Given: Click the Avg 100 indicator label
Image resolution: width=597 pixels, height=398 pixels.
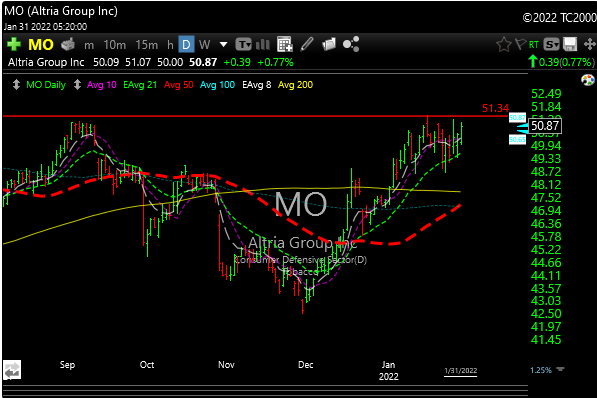Looking at the screenshot, I should pos(217,85).
